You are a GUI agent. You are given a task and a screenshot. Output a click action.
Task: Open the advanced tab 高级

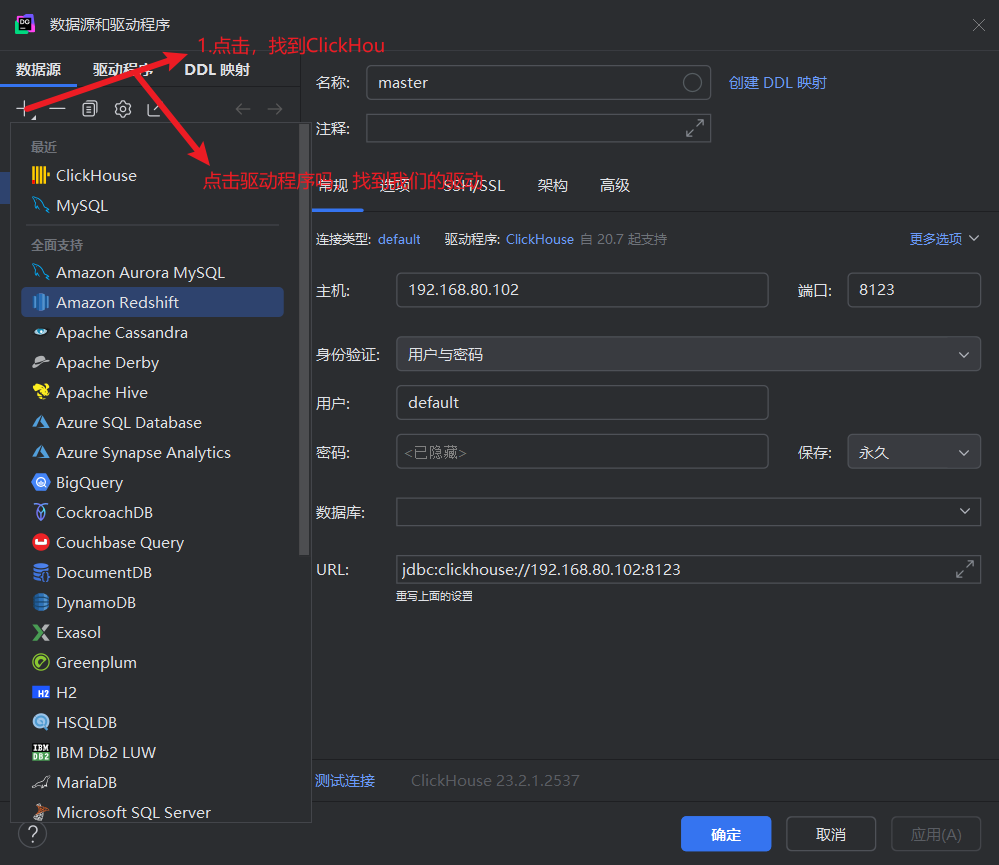click(615, 185)
